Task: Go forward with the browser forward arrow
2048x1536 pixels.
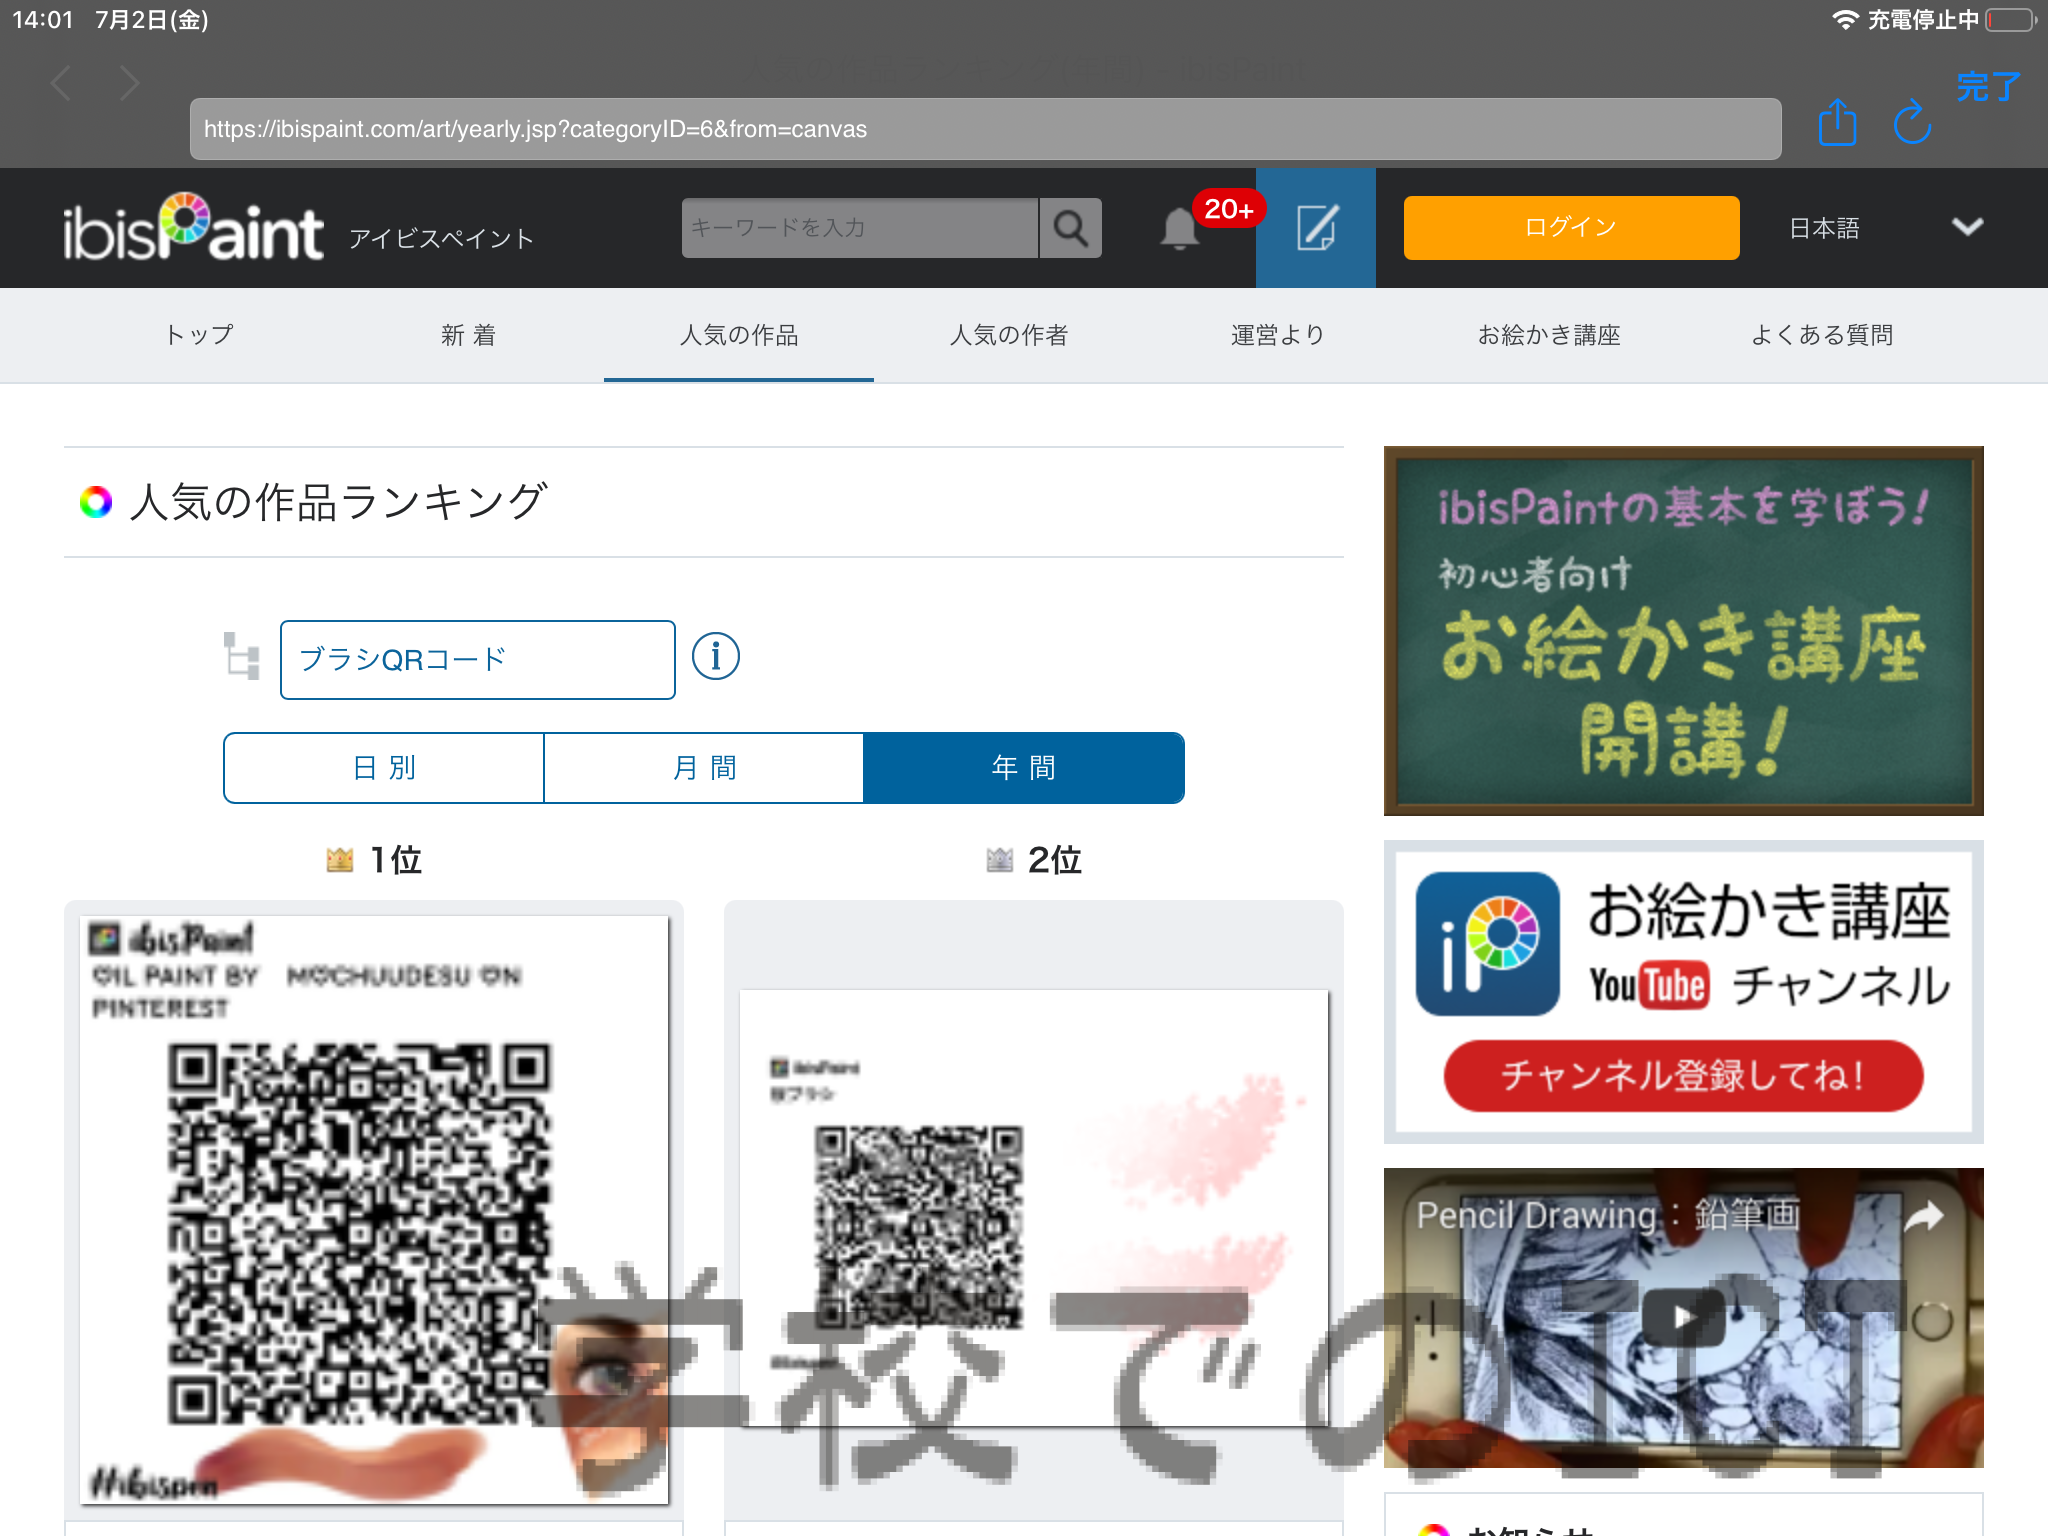Action: pos(129,83)
